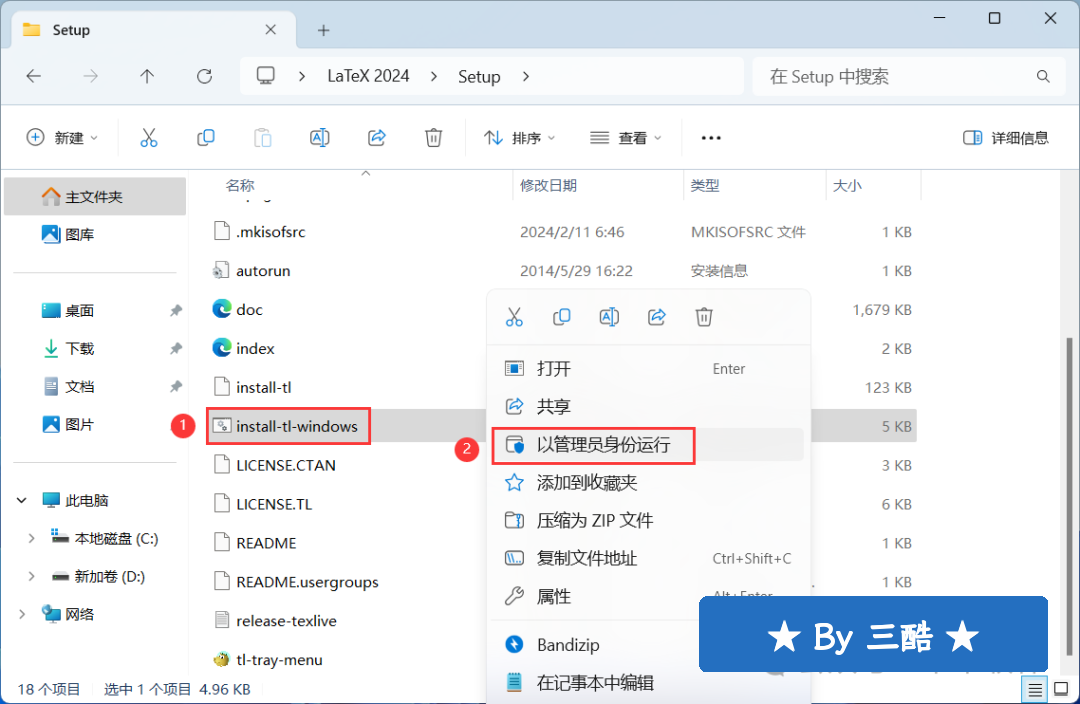The height and width of the screenshot is (704, 1080).
Task: Cut via the context menu scissors icon
Action: click(x=514, y=317)
